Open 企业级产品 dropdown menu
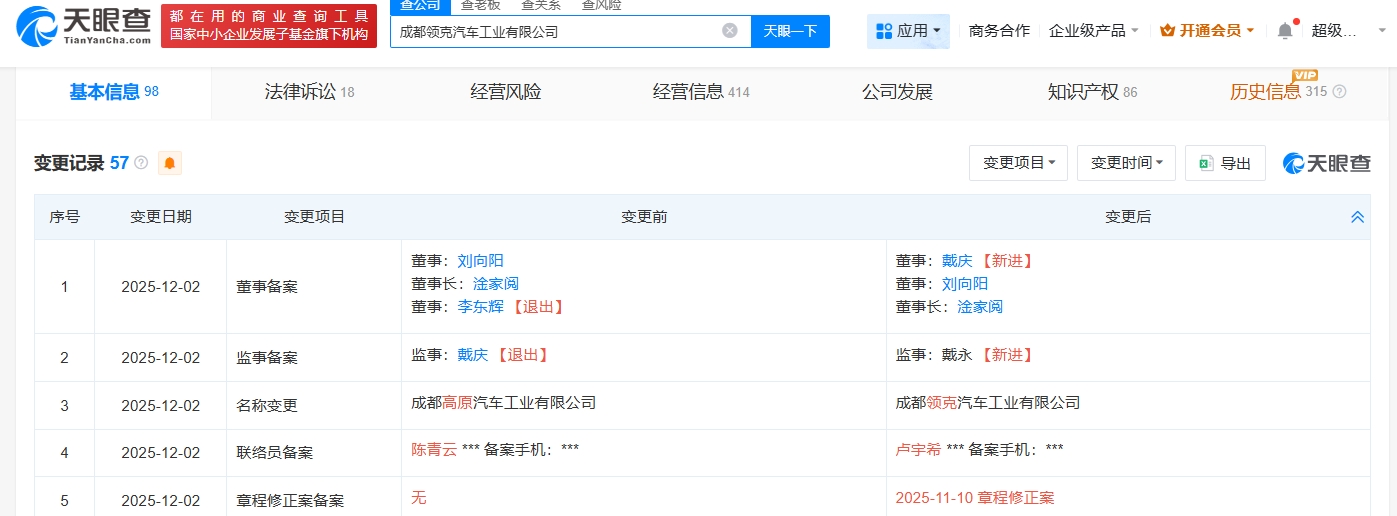Viewport: 1397px width, 516px height. (1093, 31)
